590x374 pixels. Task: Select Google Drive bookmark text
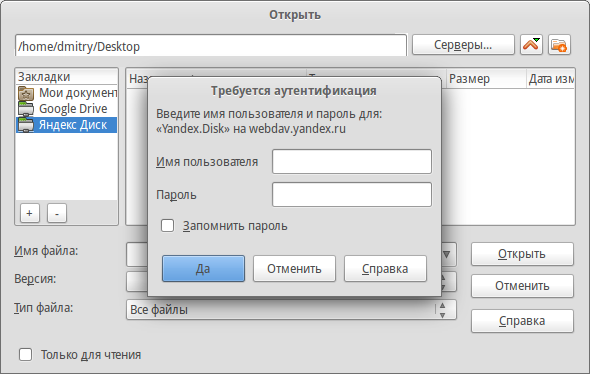pyautogui.click(x=73, y=109)
